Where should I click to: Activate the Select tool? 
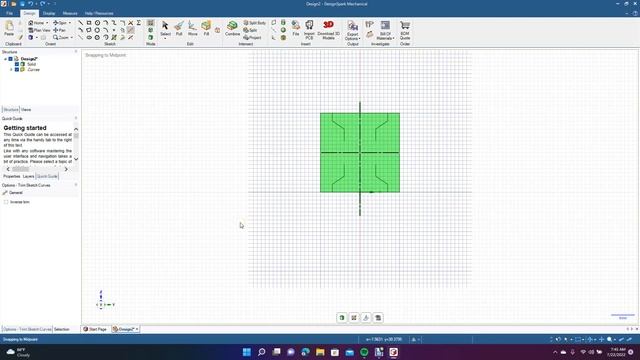[165, 27]
